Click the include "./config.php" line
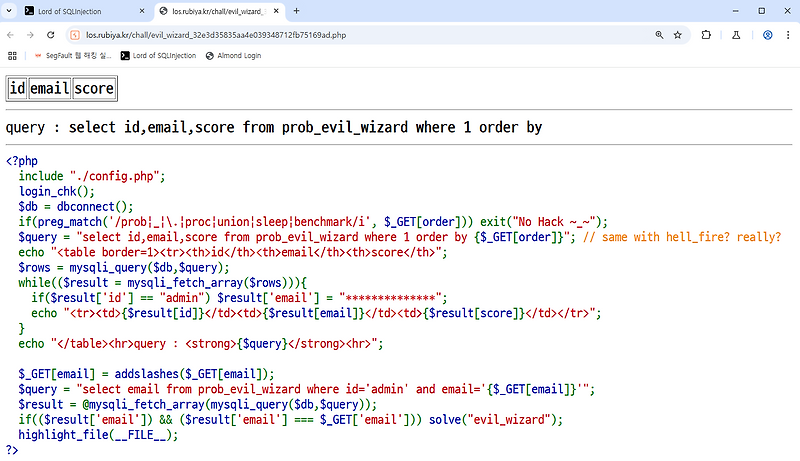800x461 pixels. (x=92, y=176)
